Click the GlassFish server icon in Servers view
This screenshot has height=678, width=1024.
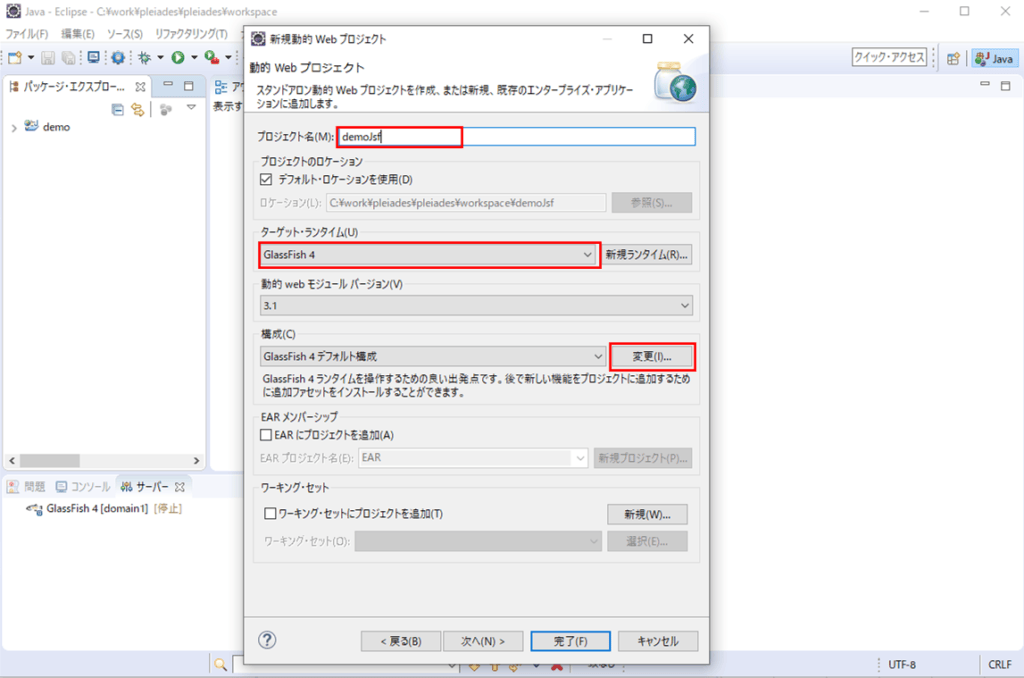click(35, 508)
